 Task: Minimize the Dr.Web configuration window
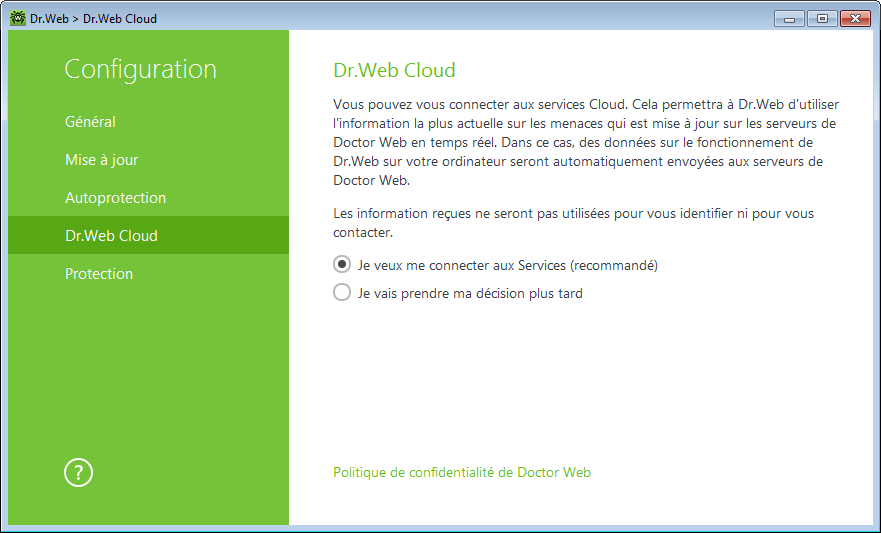(789, 19)
